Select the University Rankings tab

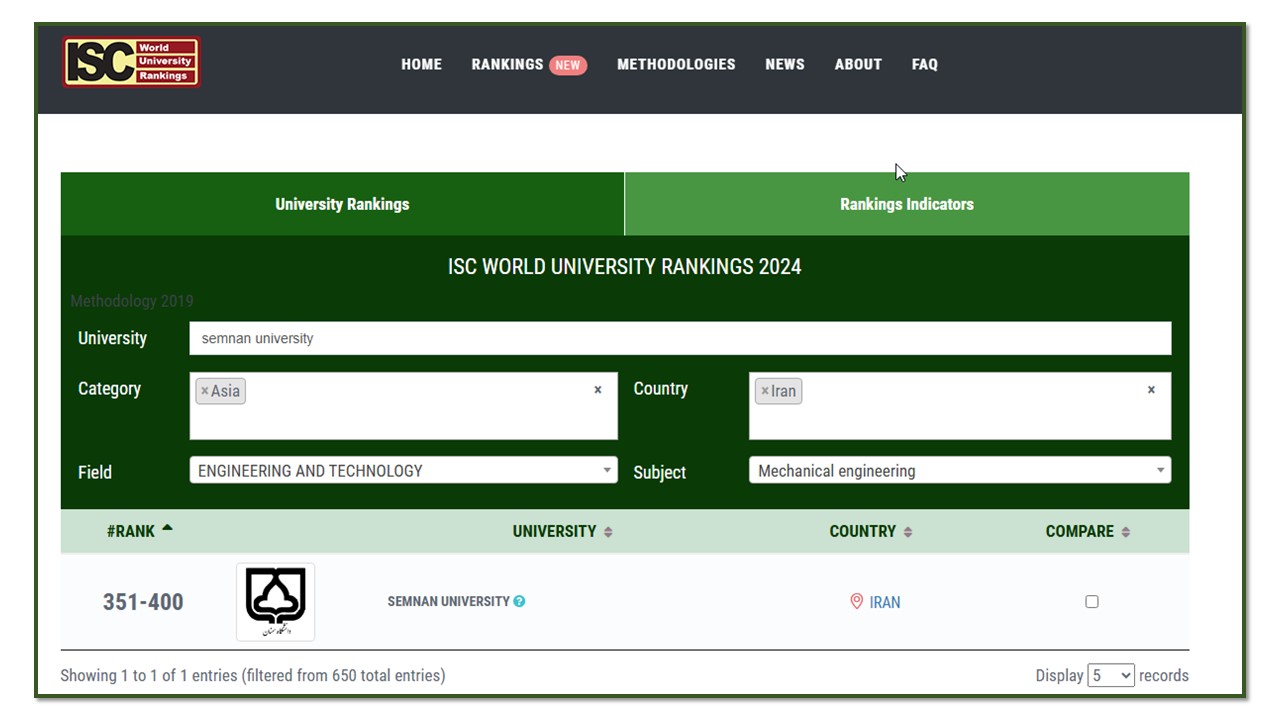pos(342,204)
